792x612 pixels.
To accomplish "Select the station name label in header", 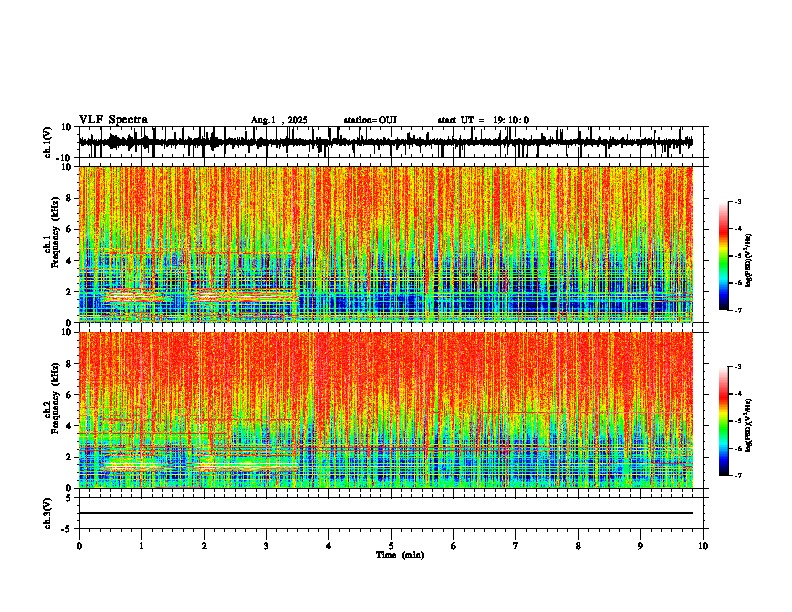I will pyautogui.click(x=370, y=120).
